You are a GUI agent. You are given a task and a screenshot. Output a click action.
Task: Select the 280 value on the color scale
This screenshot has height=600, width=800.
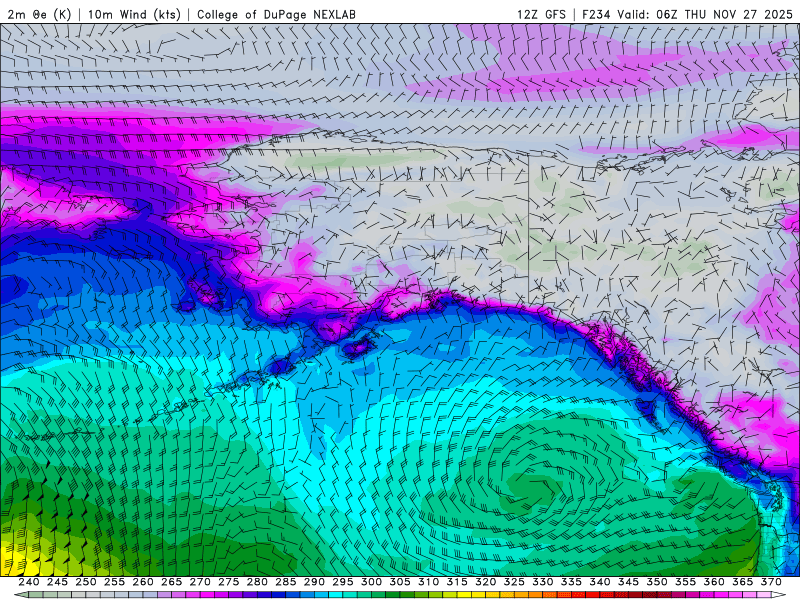point(257,582)
